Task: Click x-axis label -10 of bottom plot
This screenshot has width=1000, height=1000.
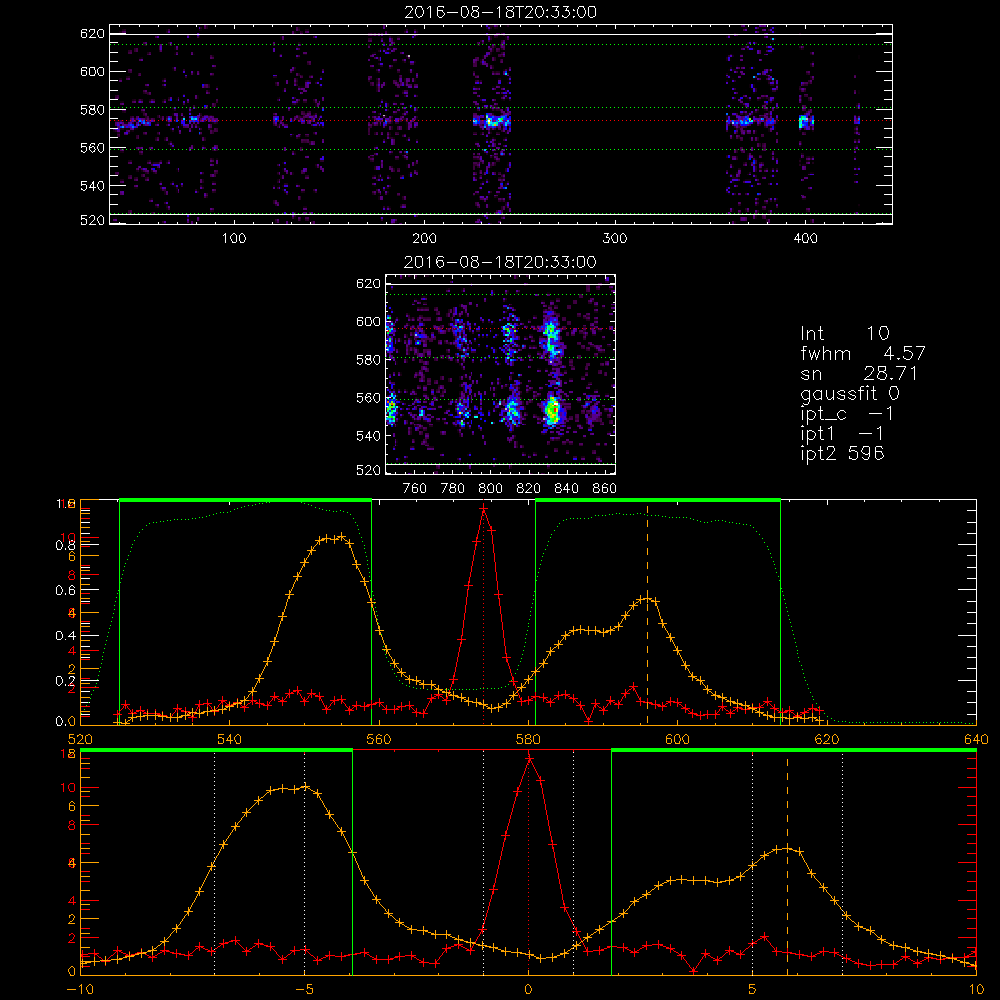Action: (80, 990)
